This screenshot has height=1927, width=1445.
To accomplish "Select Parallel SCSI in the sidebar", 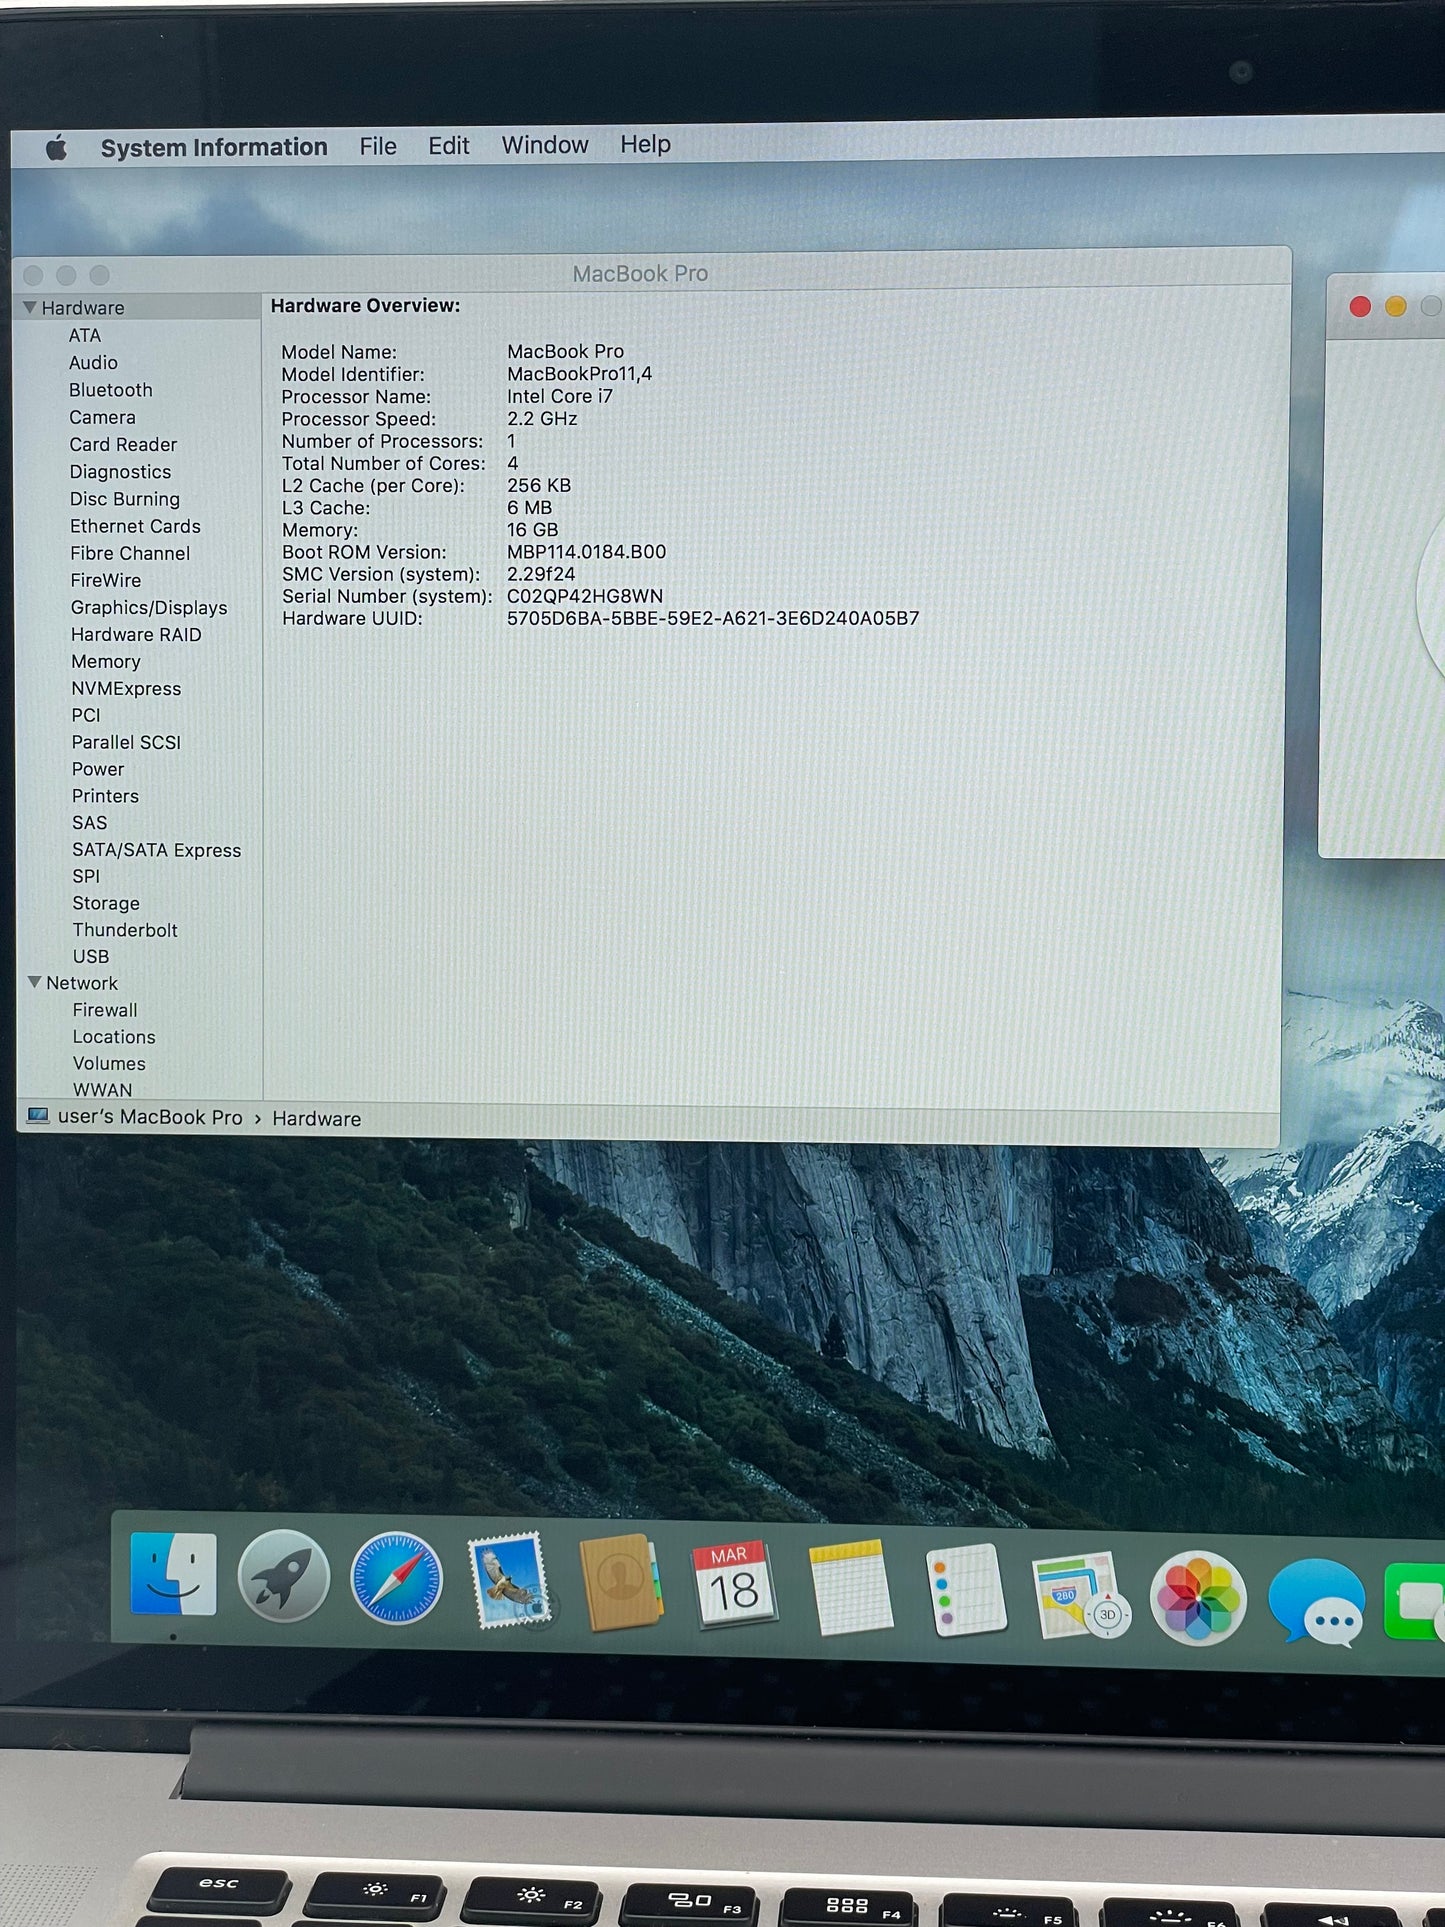I will tap(126, 742).
